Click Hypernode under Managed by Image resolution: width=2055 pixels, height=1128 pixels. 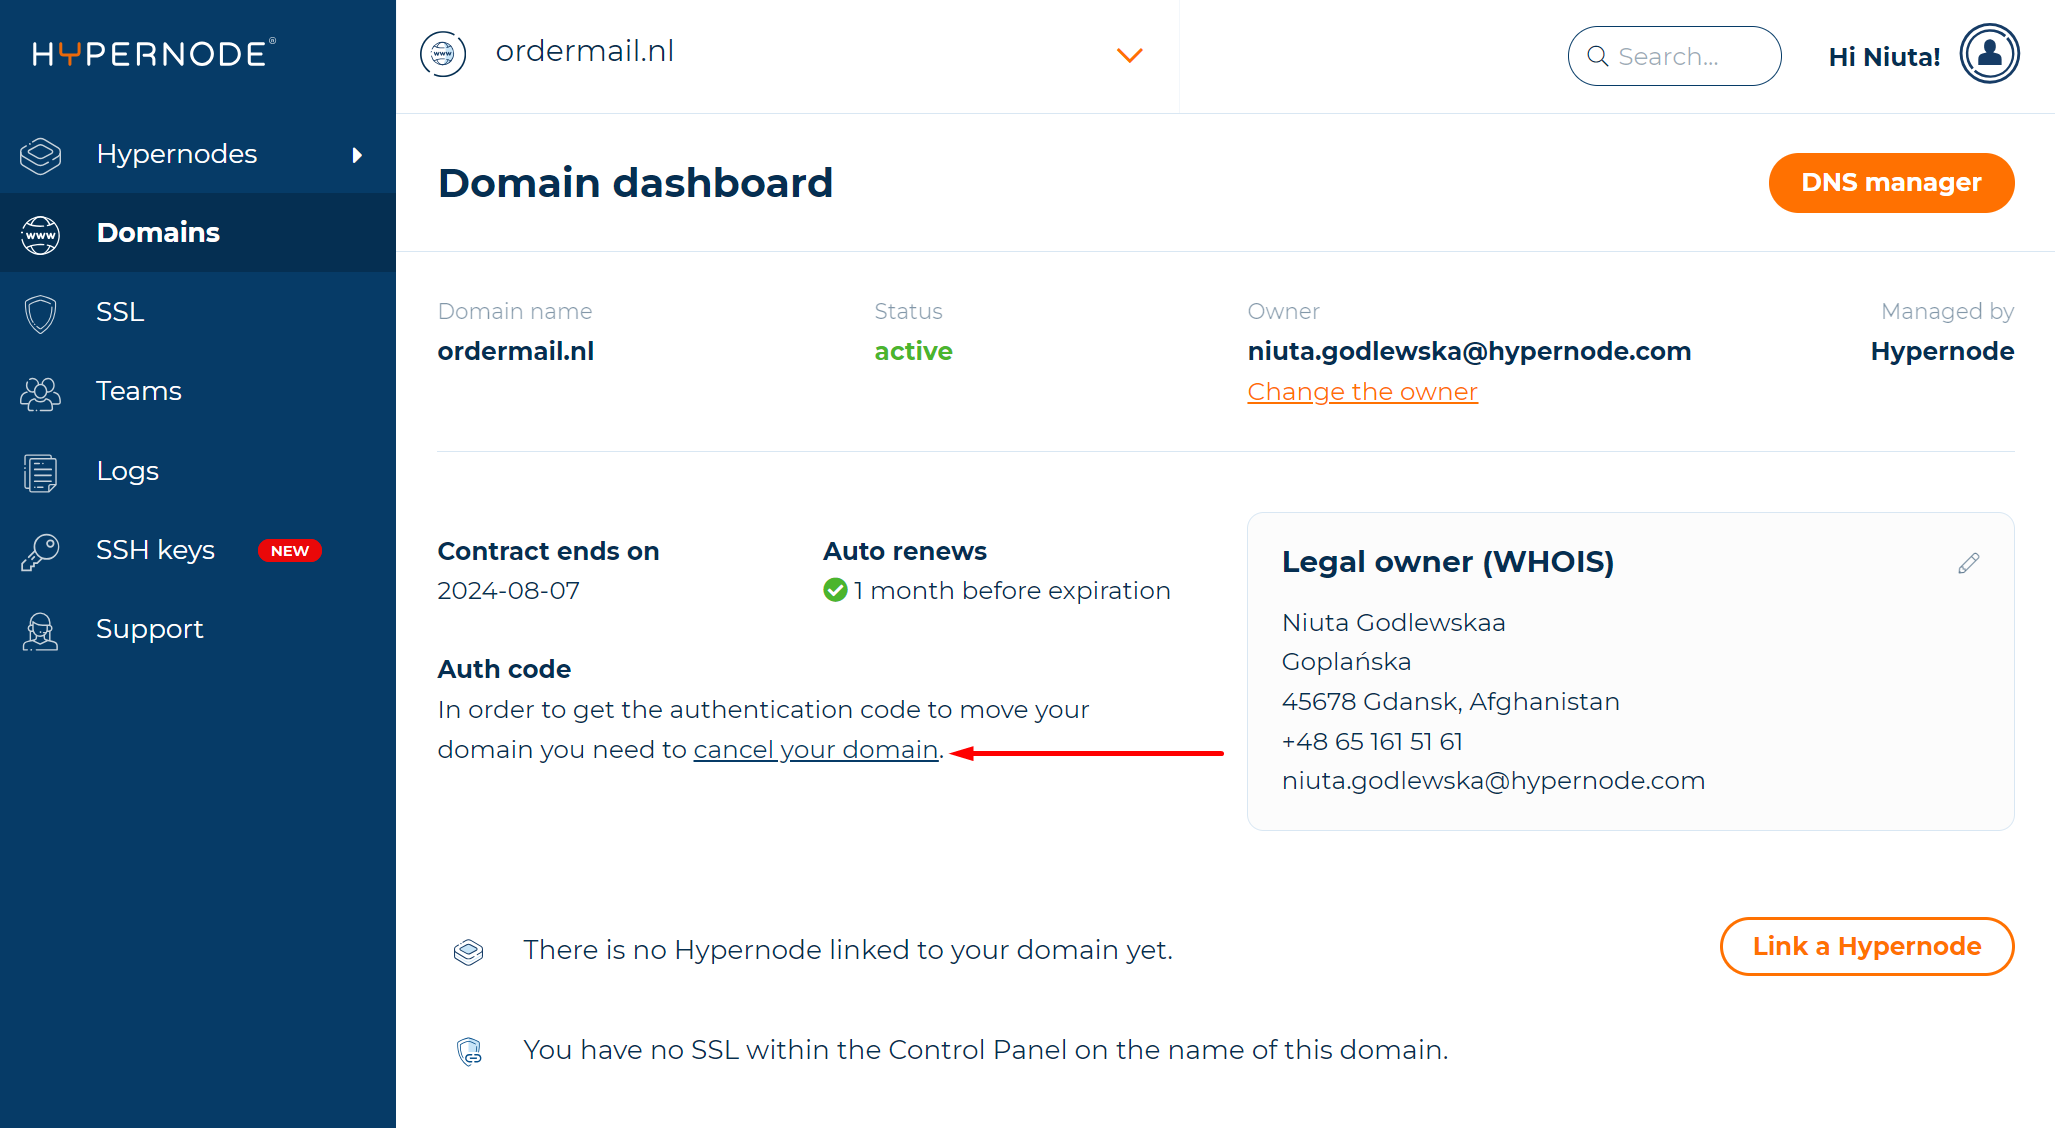click(x=1942, y=351)
